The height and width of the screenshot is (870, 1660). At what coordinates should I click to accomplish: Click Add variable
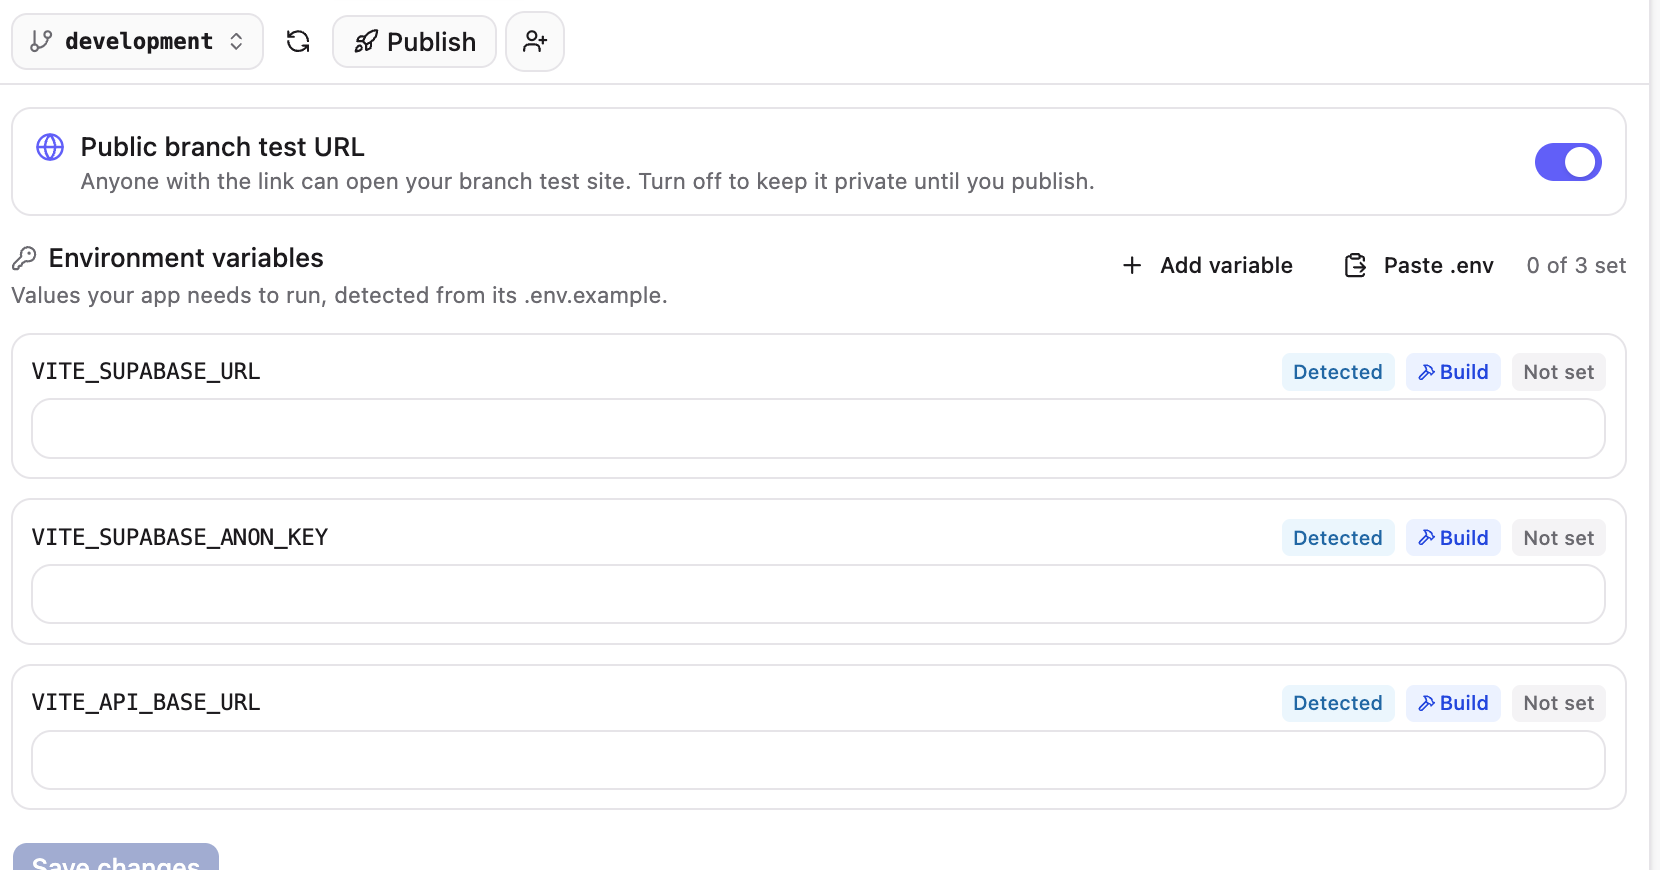click(1208, 265)
